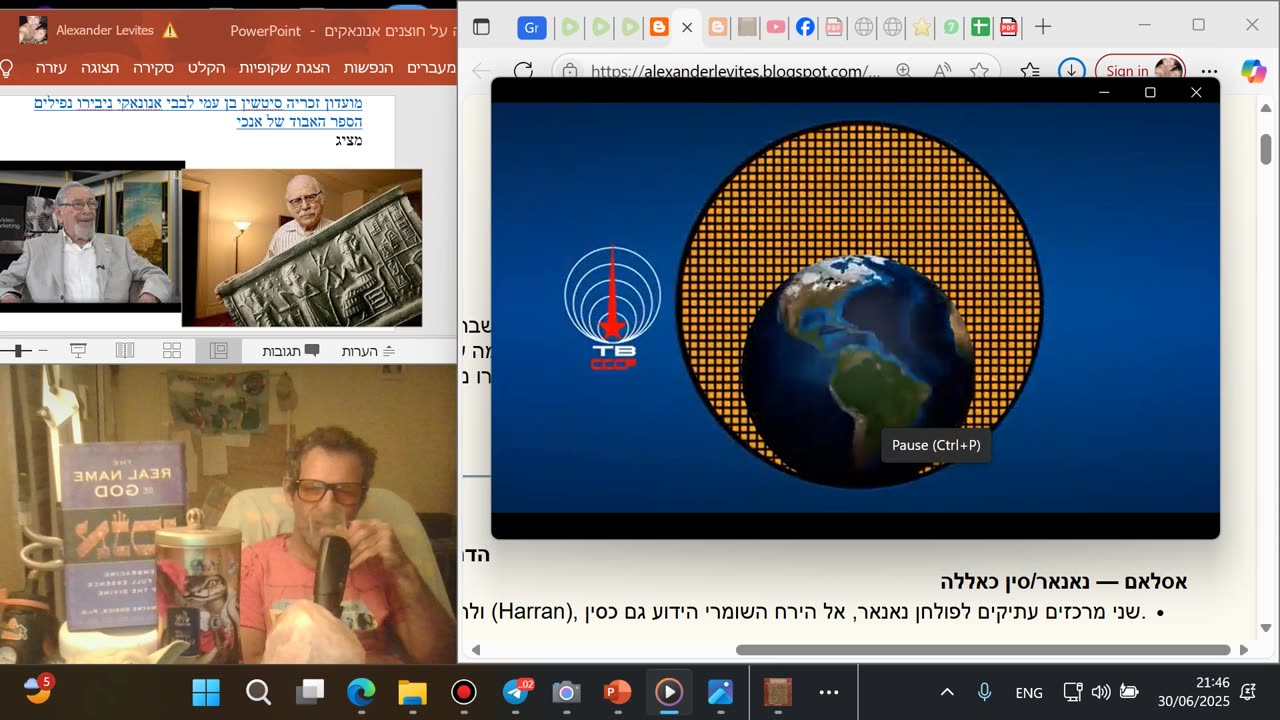
Task: Activate Read aloud icon in address bar
Action: [942, 71]
